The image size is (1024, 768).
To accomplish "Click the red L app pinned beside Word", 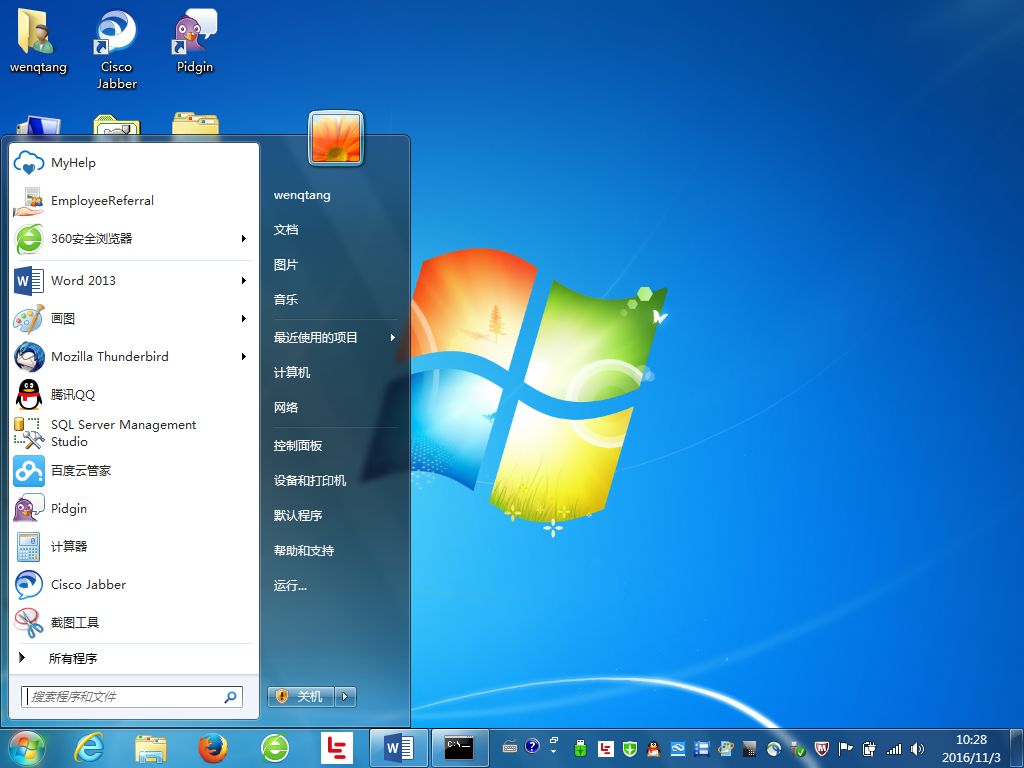I will coord(337,748).
